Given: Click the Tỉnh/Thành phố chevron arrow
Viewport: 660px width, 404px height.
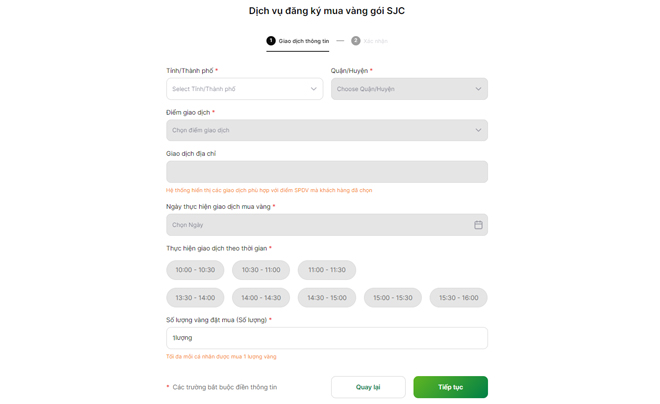Looking at the screenshot, I should coord(313,89).
